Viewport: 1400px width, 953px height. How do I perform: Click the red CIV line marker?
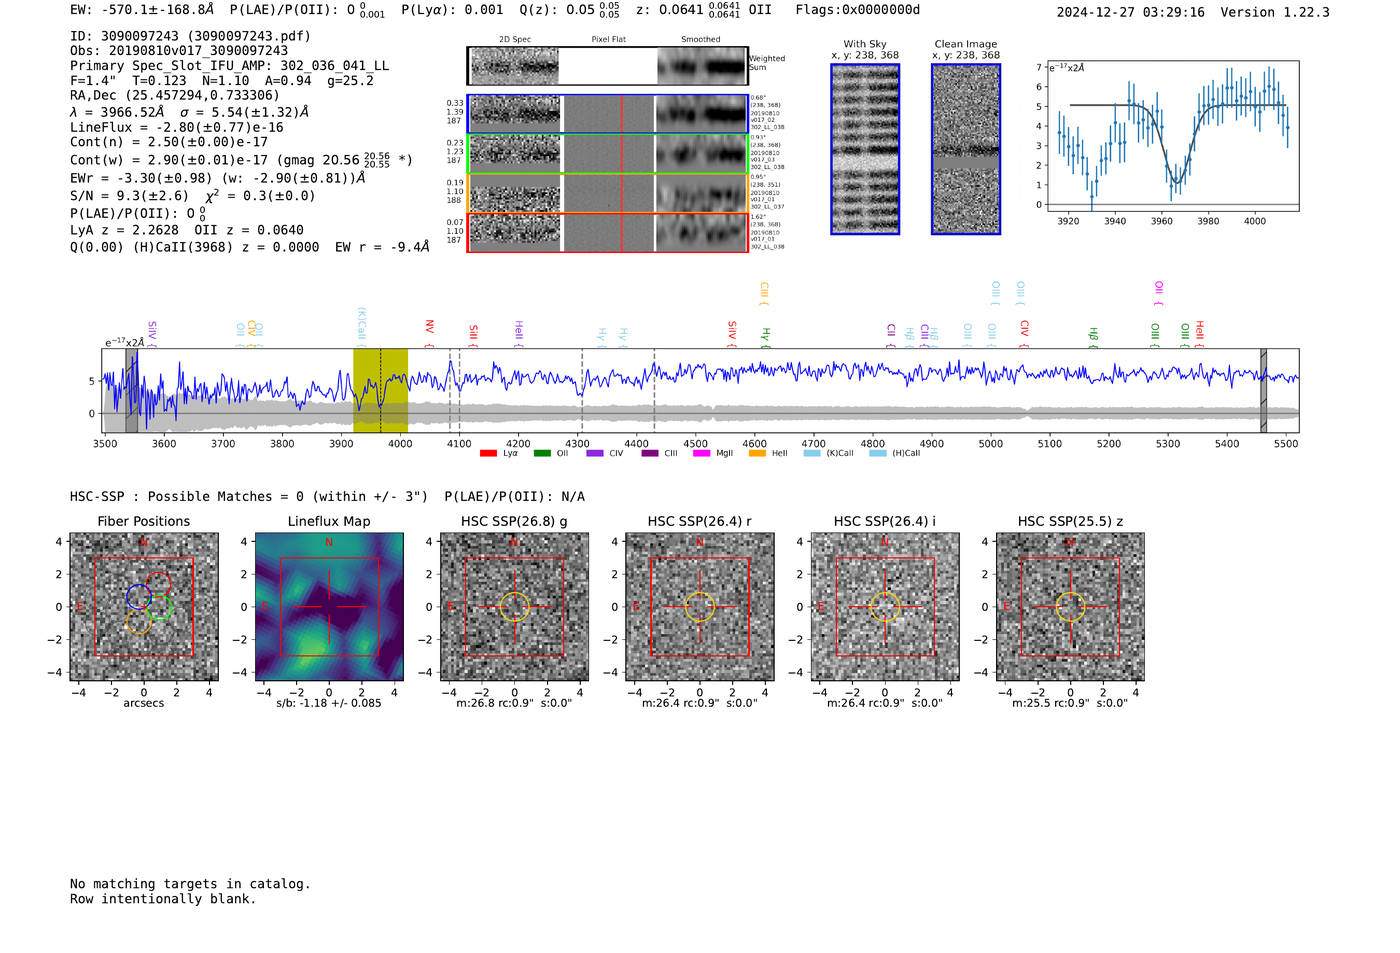tap(1024, 333)
